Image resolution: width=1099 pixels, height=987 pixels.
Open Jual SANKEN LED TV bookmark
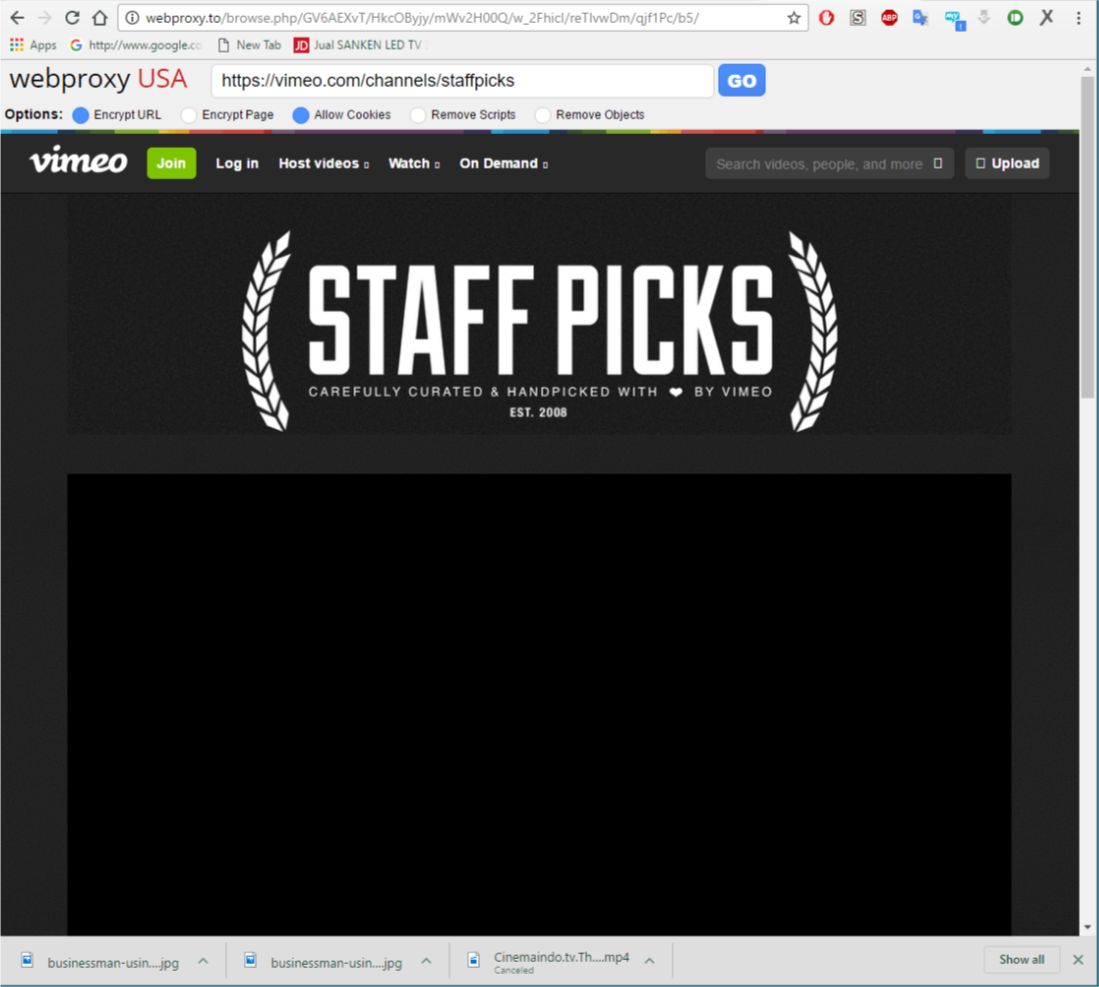pos(359,45)
